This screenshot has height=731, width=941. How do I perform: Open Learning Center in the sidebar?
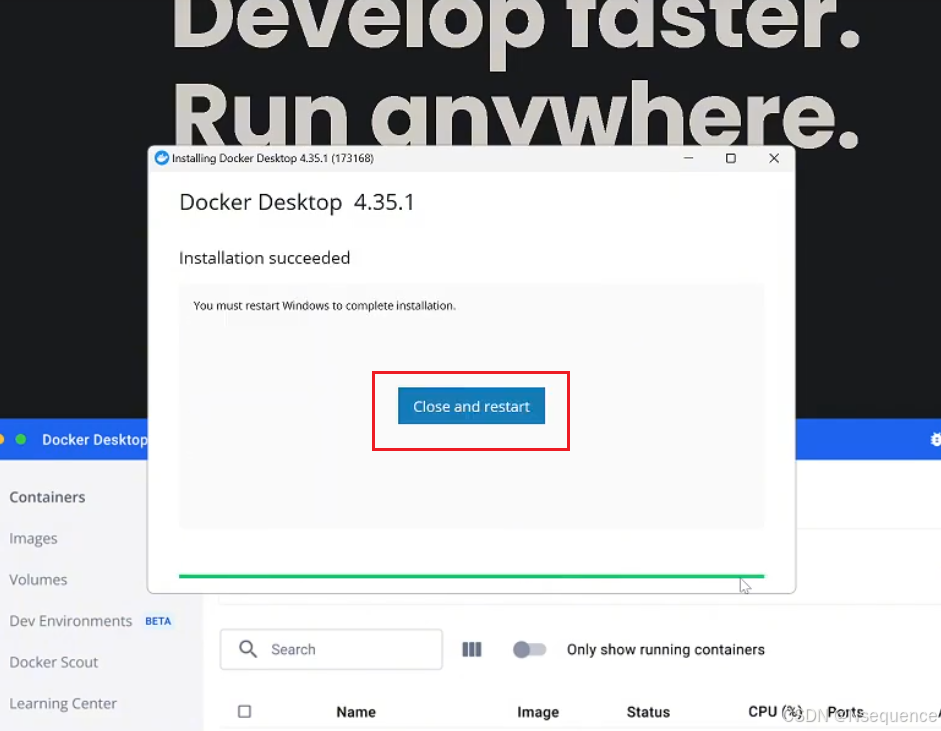tap(63, 703)
